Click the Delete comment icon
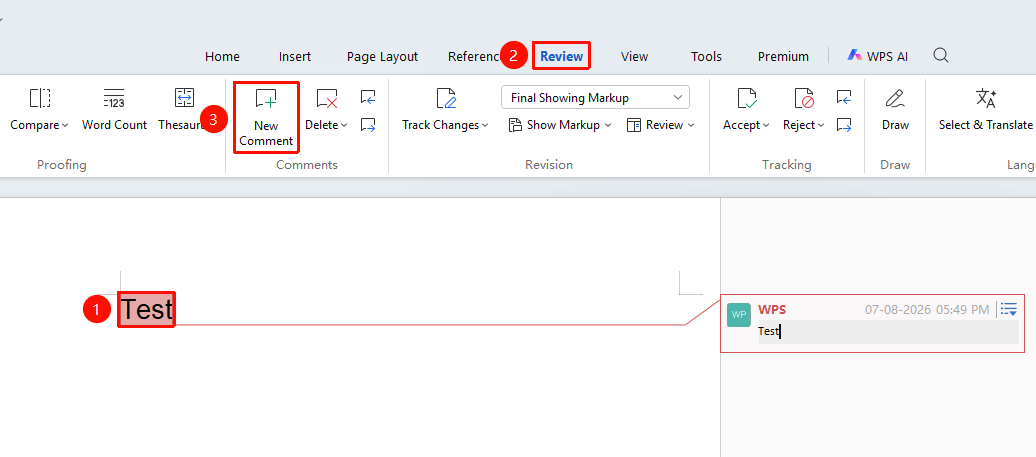1036x457 pixels. [326, 98]
